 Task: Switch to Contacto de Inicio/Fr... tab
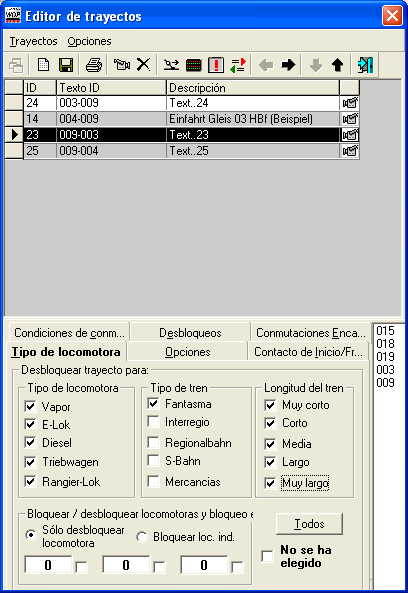[308, 352]
